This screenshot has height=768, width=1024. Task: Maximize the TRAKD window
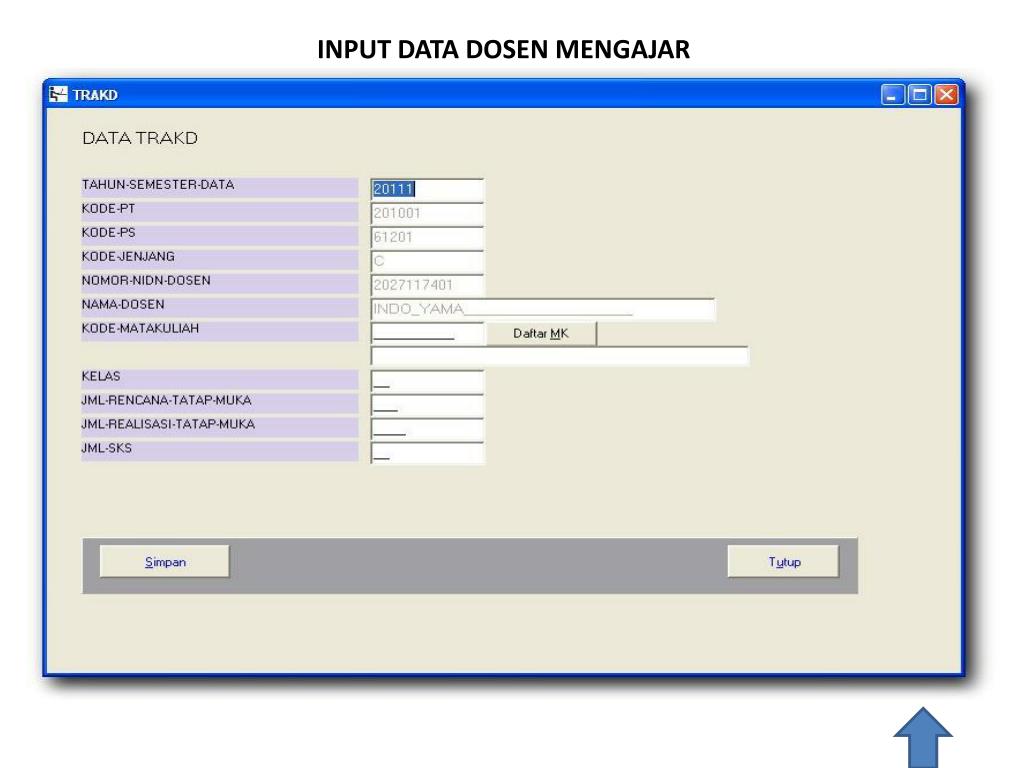click(920, 95)
